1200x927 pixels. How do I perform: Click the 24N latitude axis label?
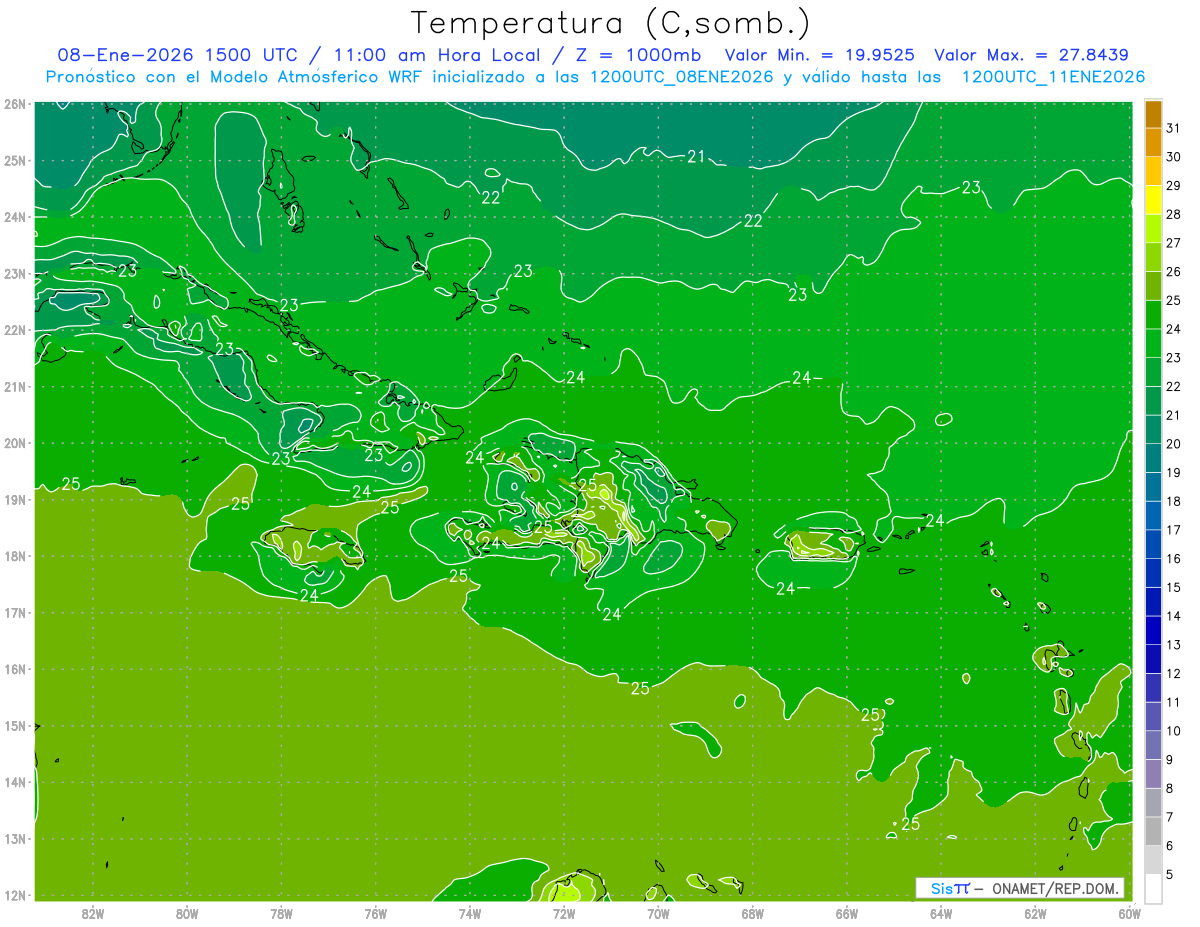tap(15, 216)
